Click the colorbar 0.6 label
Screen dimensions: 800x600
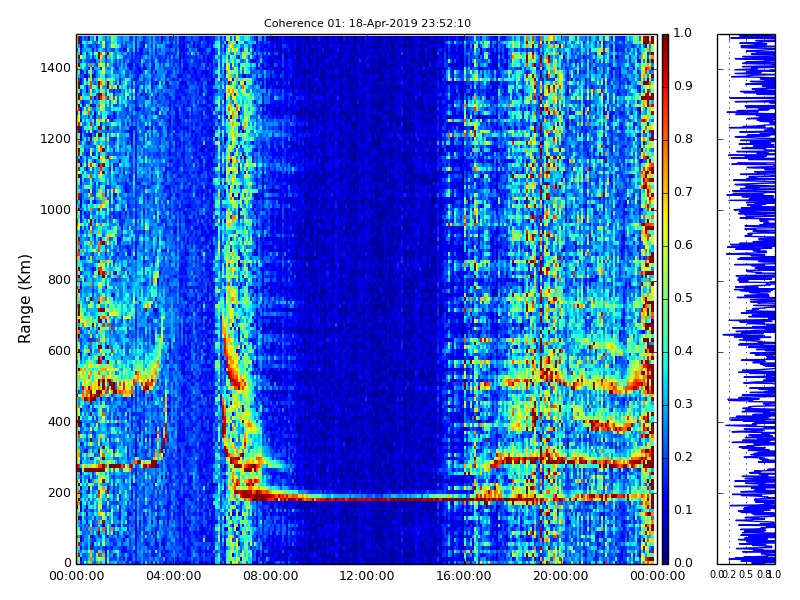[x=683, y=245]
